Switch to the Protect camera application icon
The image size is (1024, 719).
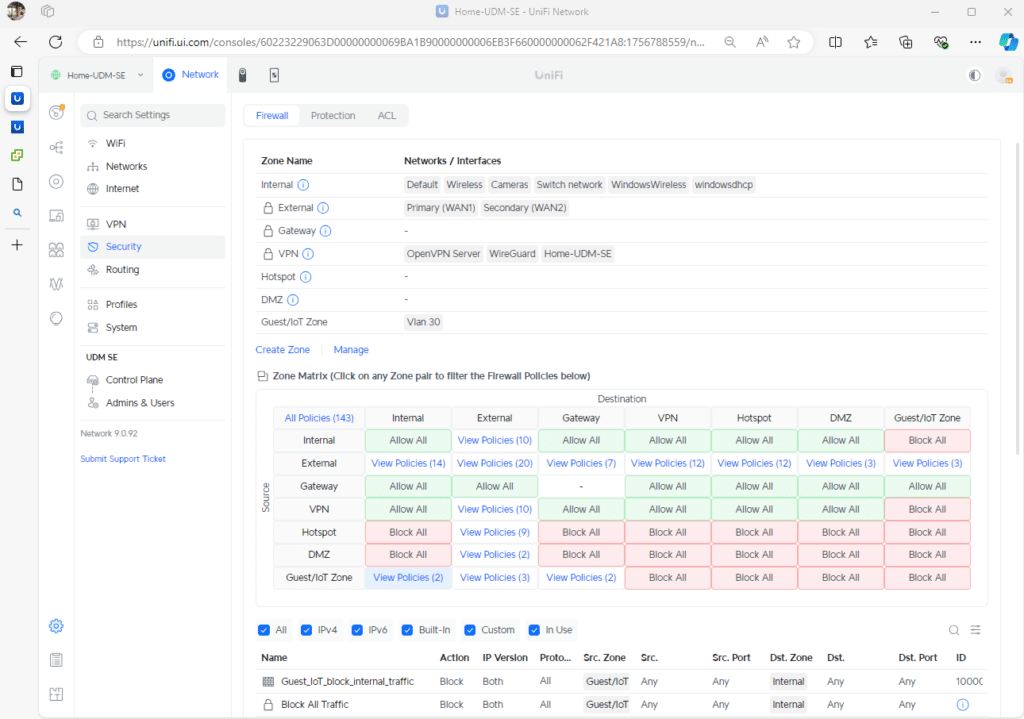[242, 75]
